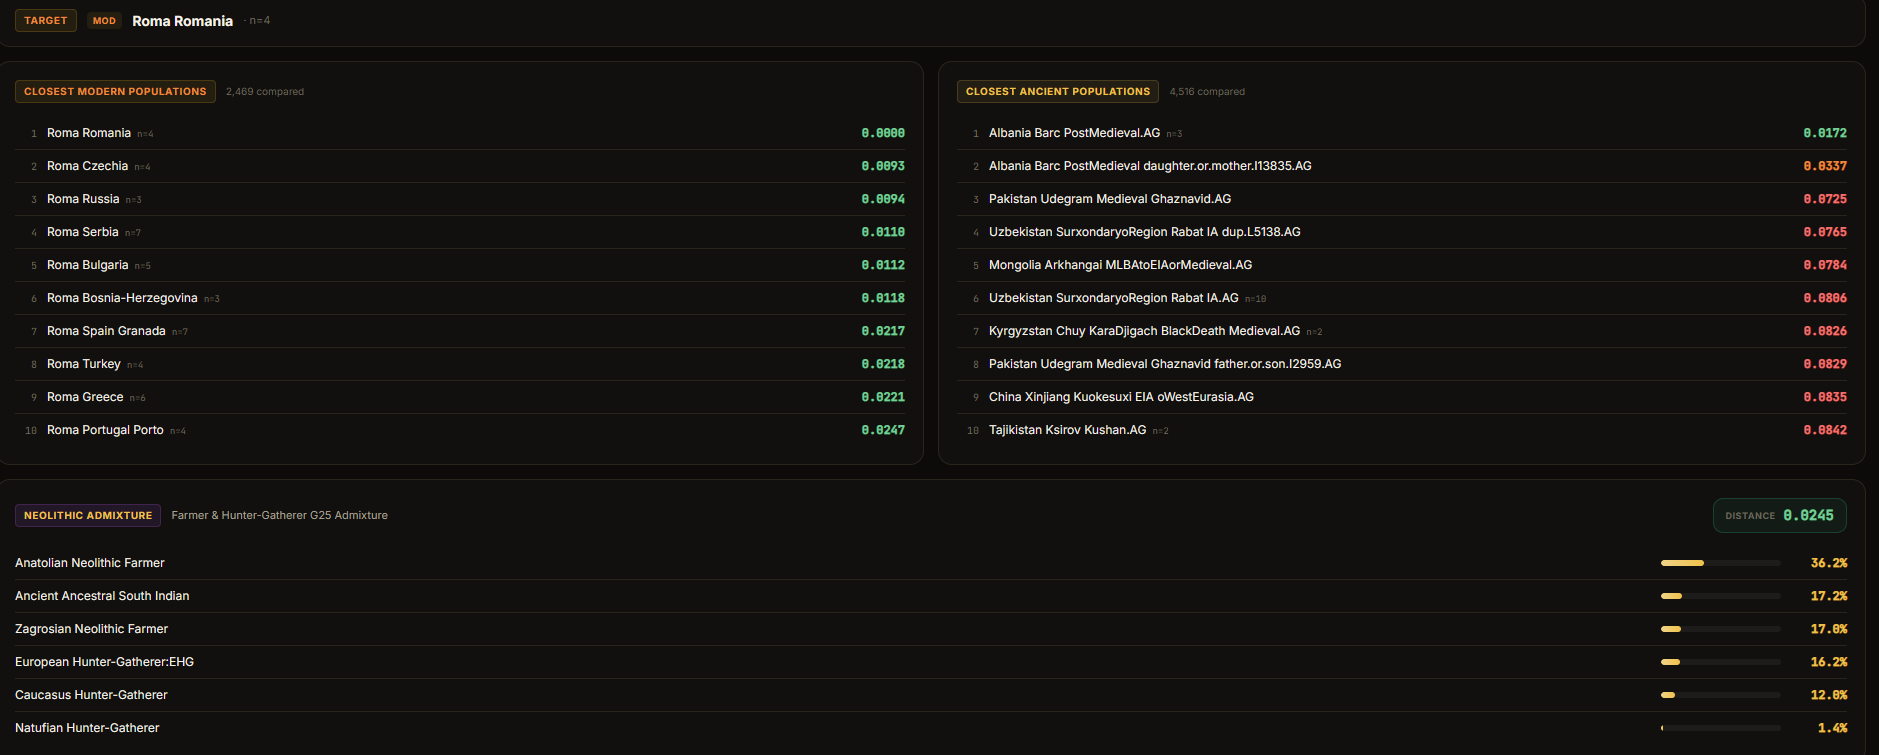Click the 36.2% admixture value
Viewport: 1879px width, 755px height.
click(x=1829, y=563)
